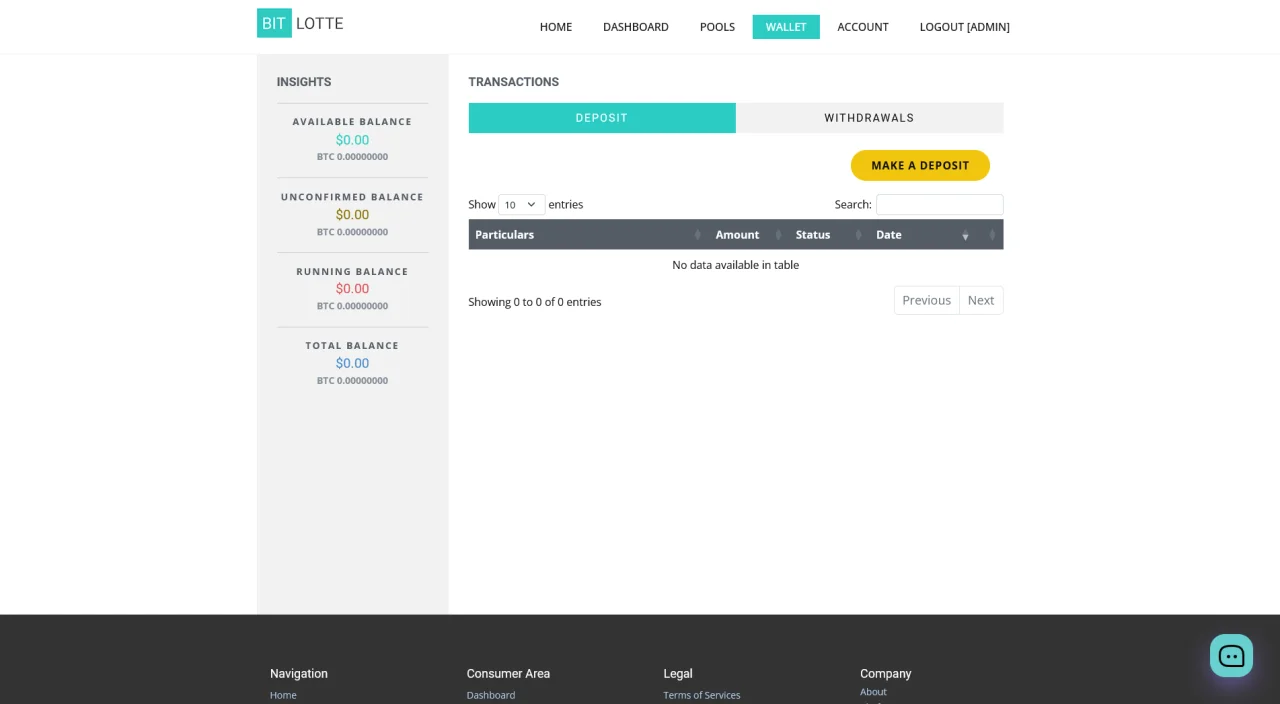Screen dimensions: 1280x704
Task: Switch to the WITHDRAWALS tab
Action: tap(869, 118)
